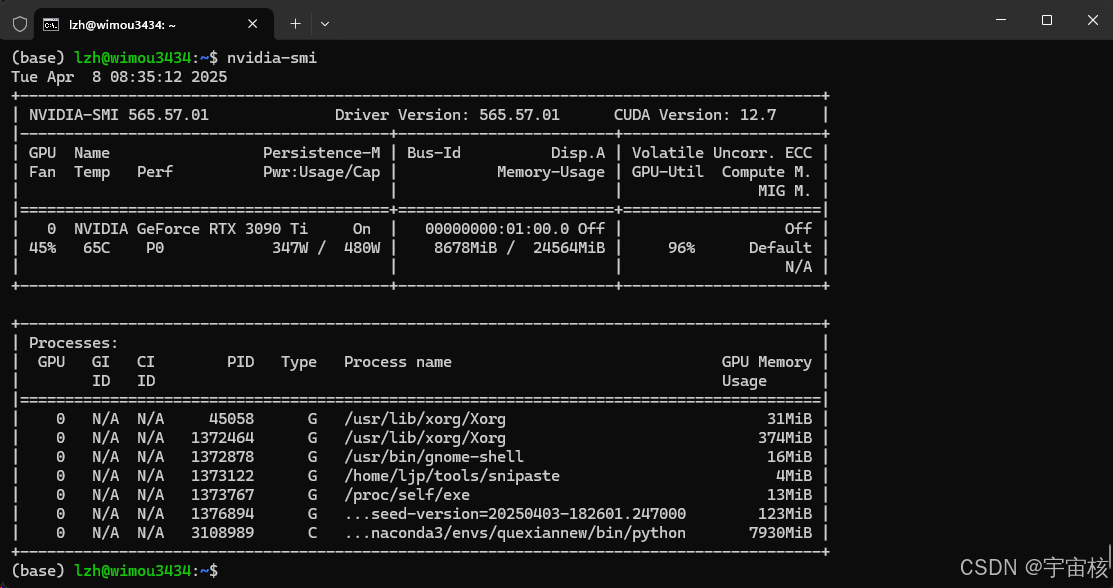The height and width of the screenshot is (588, 1113).
Task: Click the Xorg path in the PID 45058 row
Action: [x=425, y=419]
